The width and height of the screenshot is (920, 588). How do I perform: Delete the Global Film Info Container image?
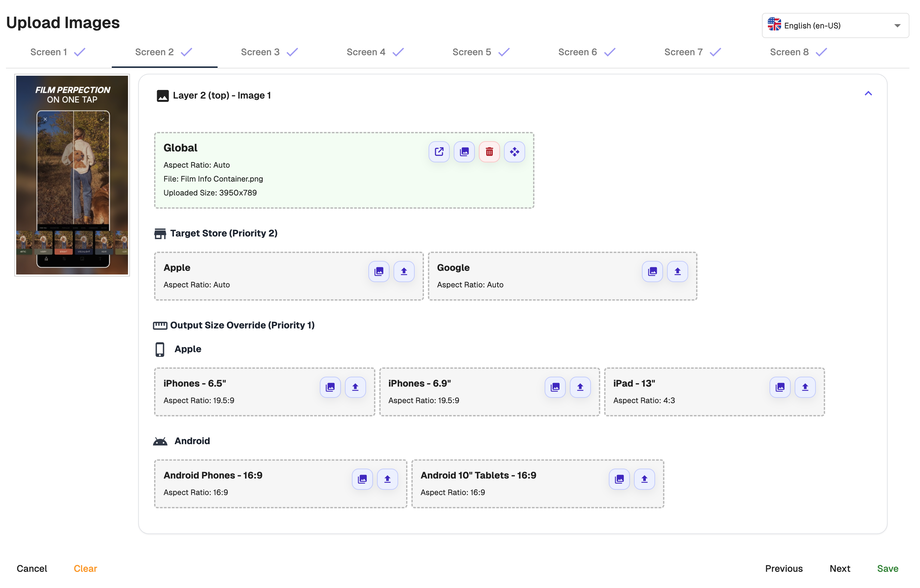[x=489, y=152]
